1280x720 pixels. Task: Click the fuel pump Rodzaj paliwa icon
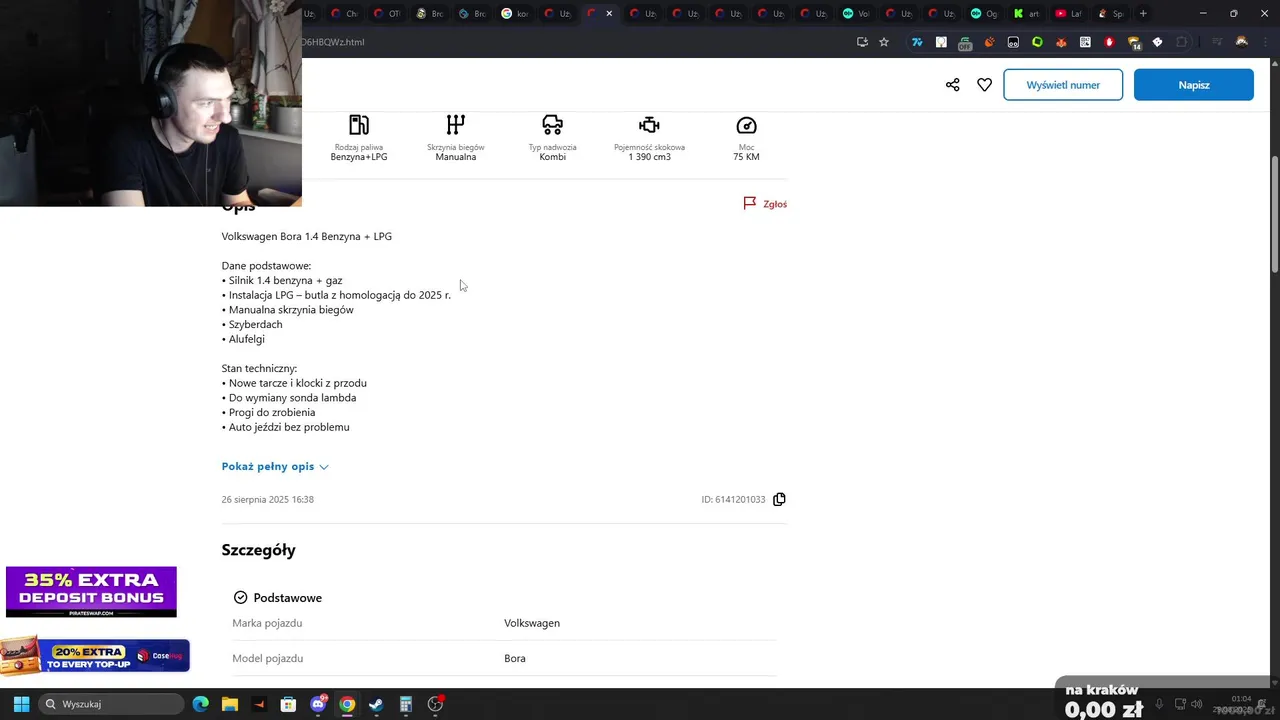pyautogui.click(x=359, y=125)
